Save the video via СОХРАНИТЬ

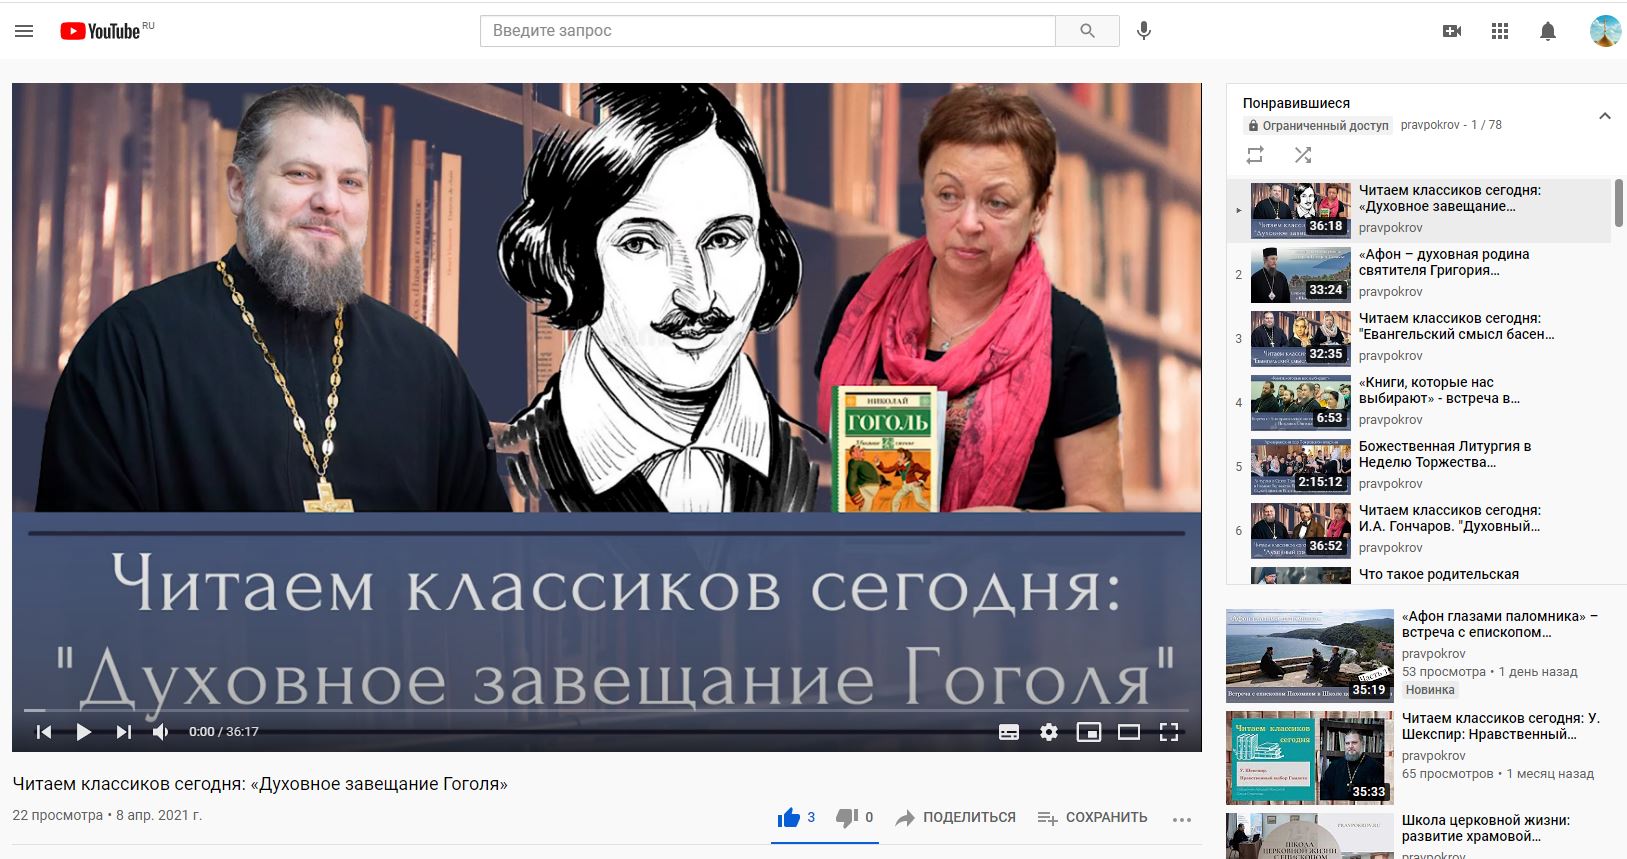1092,817
